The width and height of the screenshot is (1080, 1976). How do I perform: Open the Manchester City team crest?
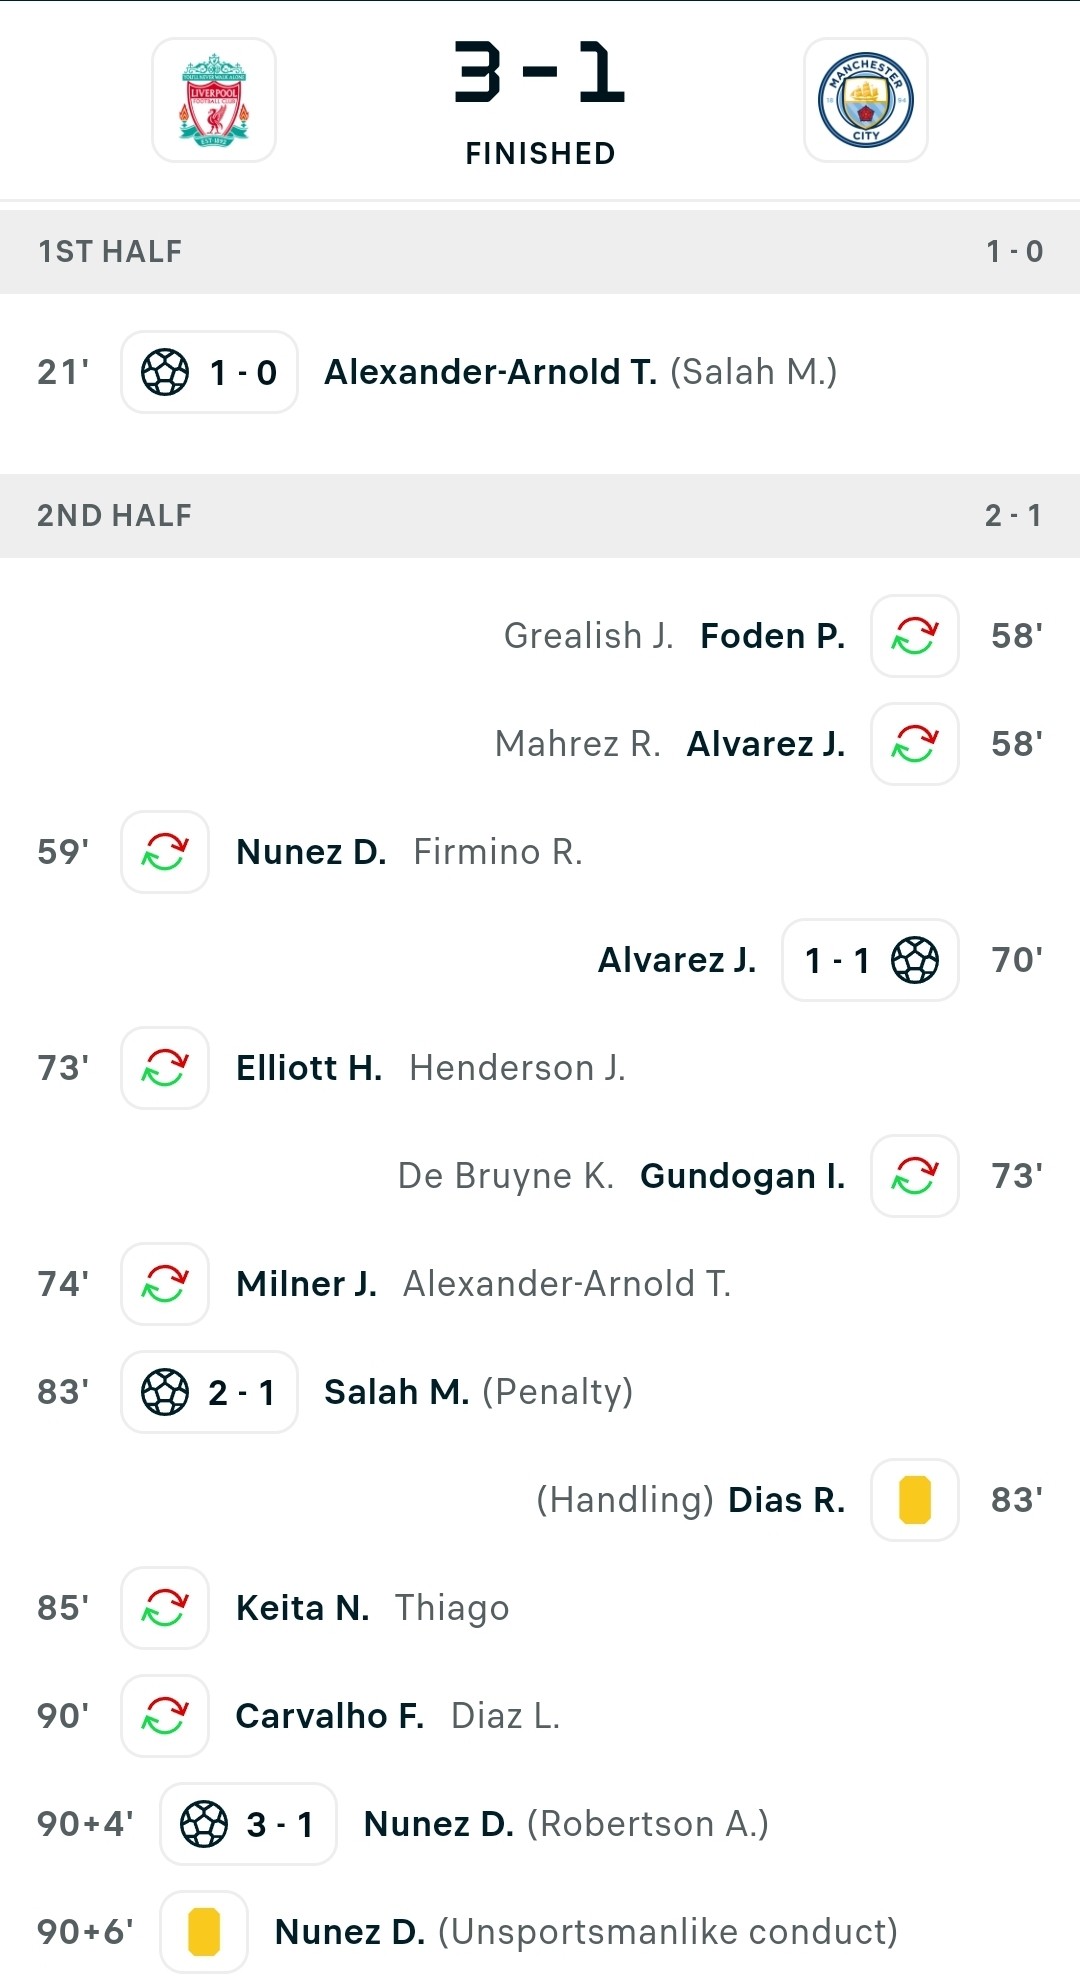pos(866,100)
